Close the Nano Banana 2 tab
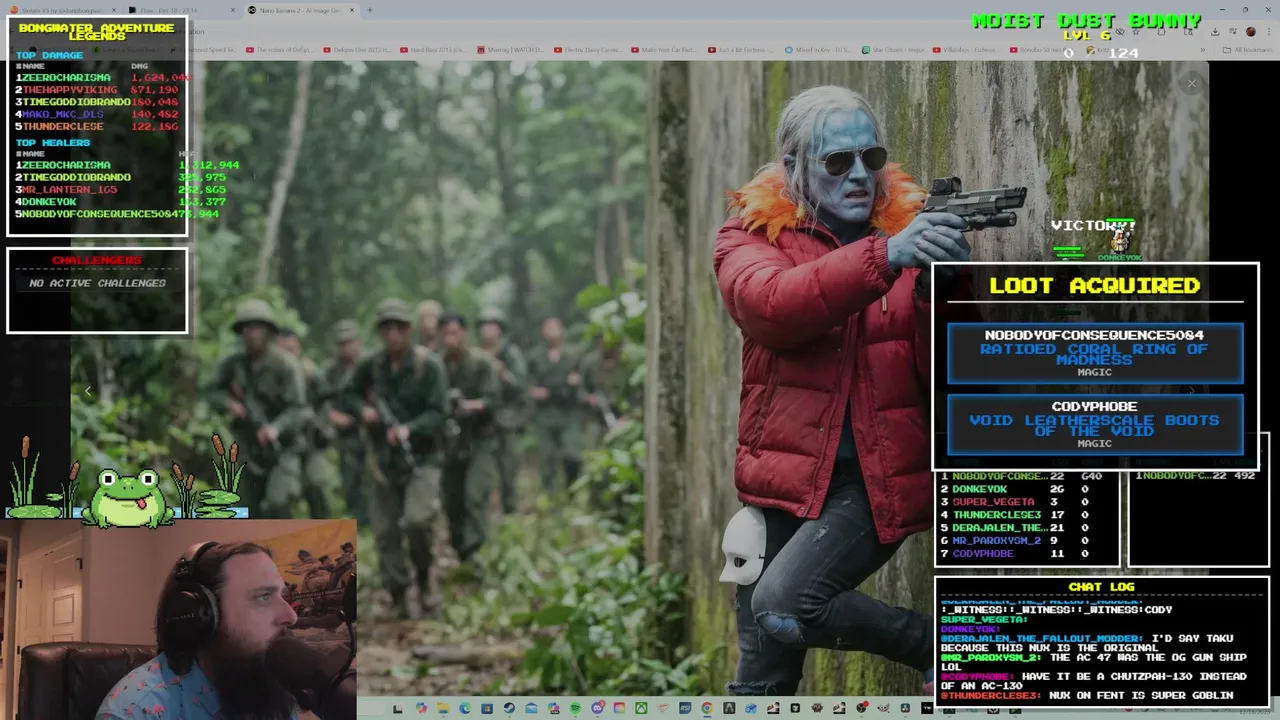1280x720 pixels. (x=350, y=10)
